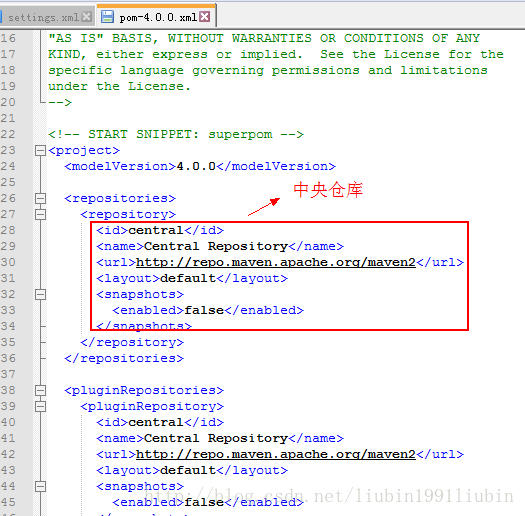Screen dimensions: 525x516
Task: Click 'default' layout value on line 31
Action: click(188, 278)
